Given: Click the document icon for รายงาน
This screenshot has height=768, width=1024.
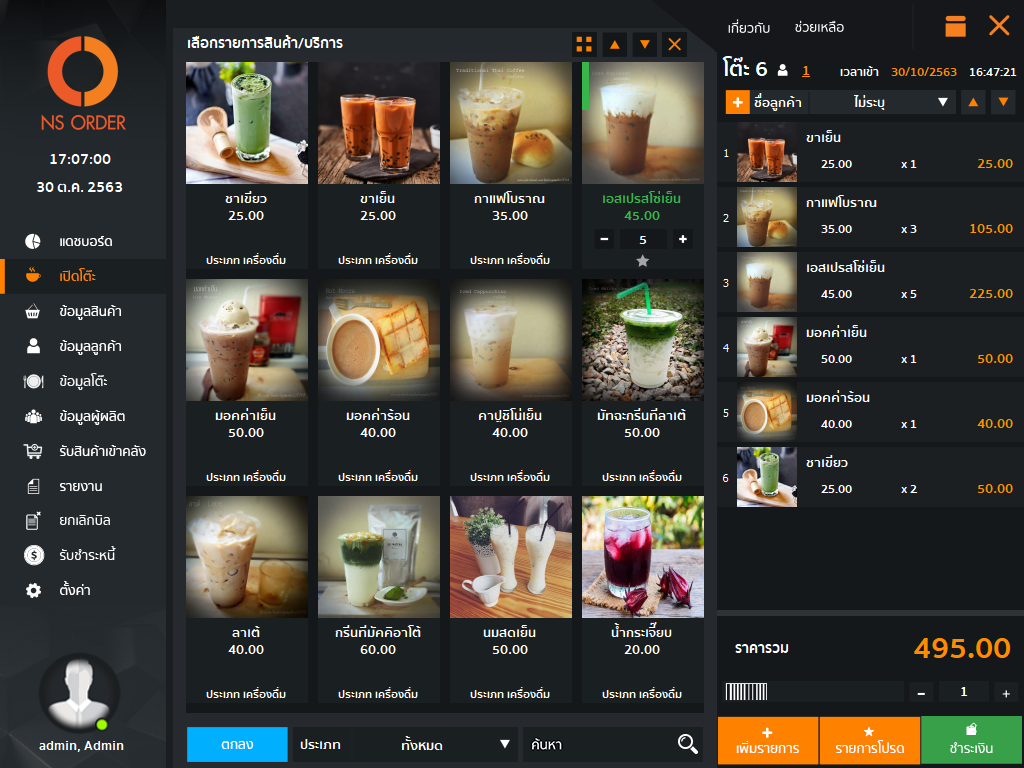Looking at the screenshot, I should 33,486.
